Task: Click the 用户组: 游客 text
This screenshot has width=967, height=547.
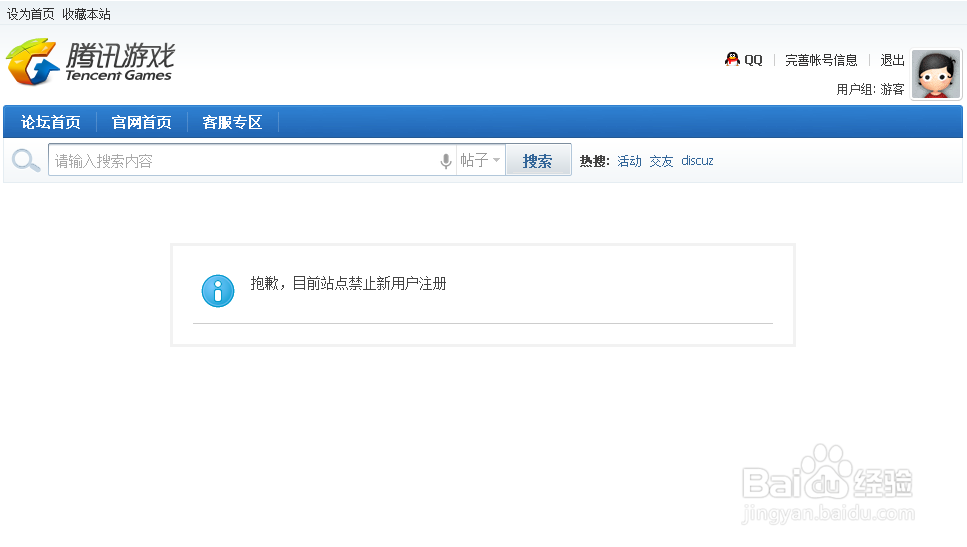Action: (870, 89)
